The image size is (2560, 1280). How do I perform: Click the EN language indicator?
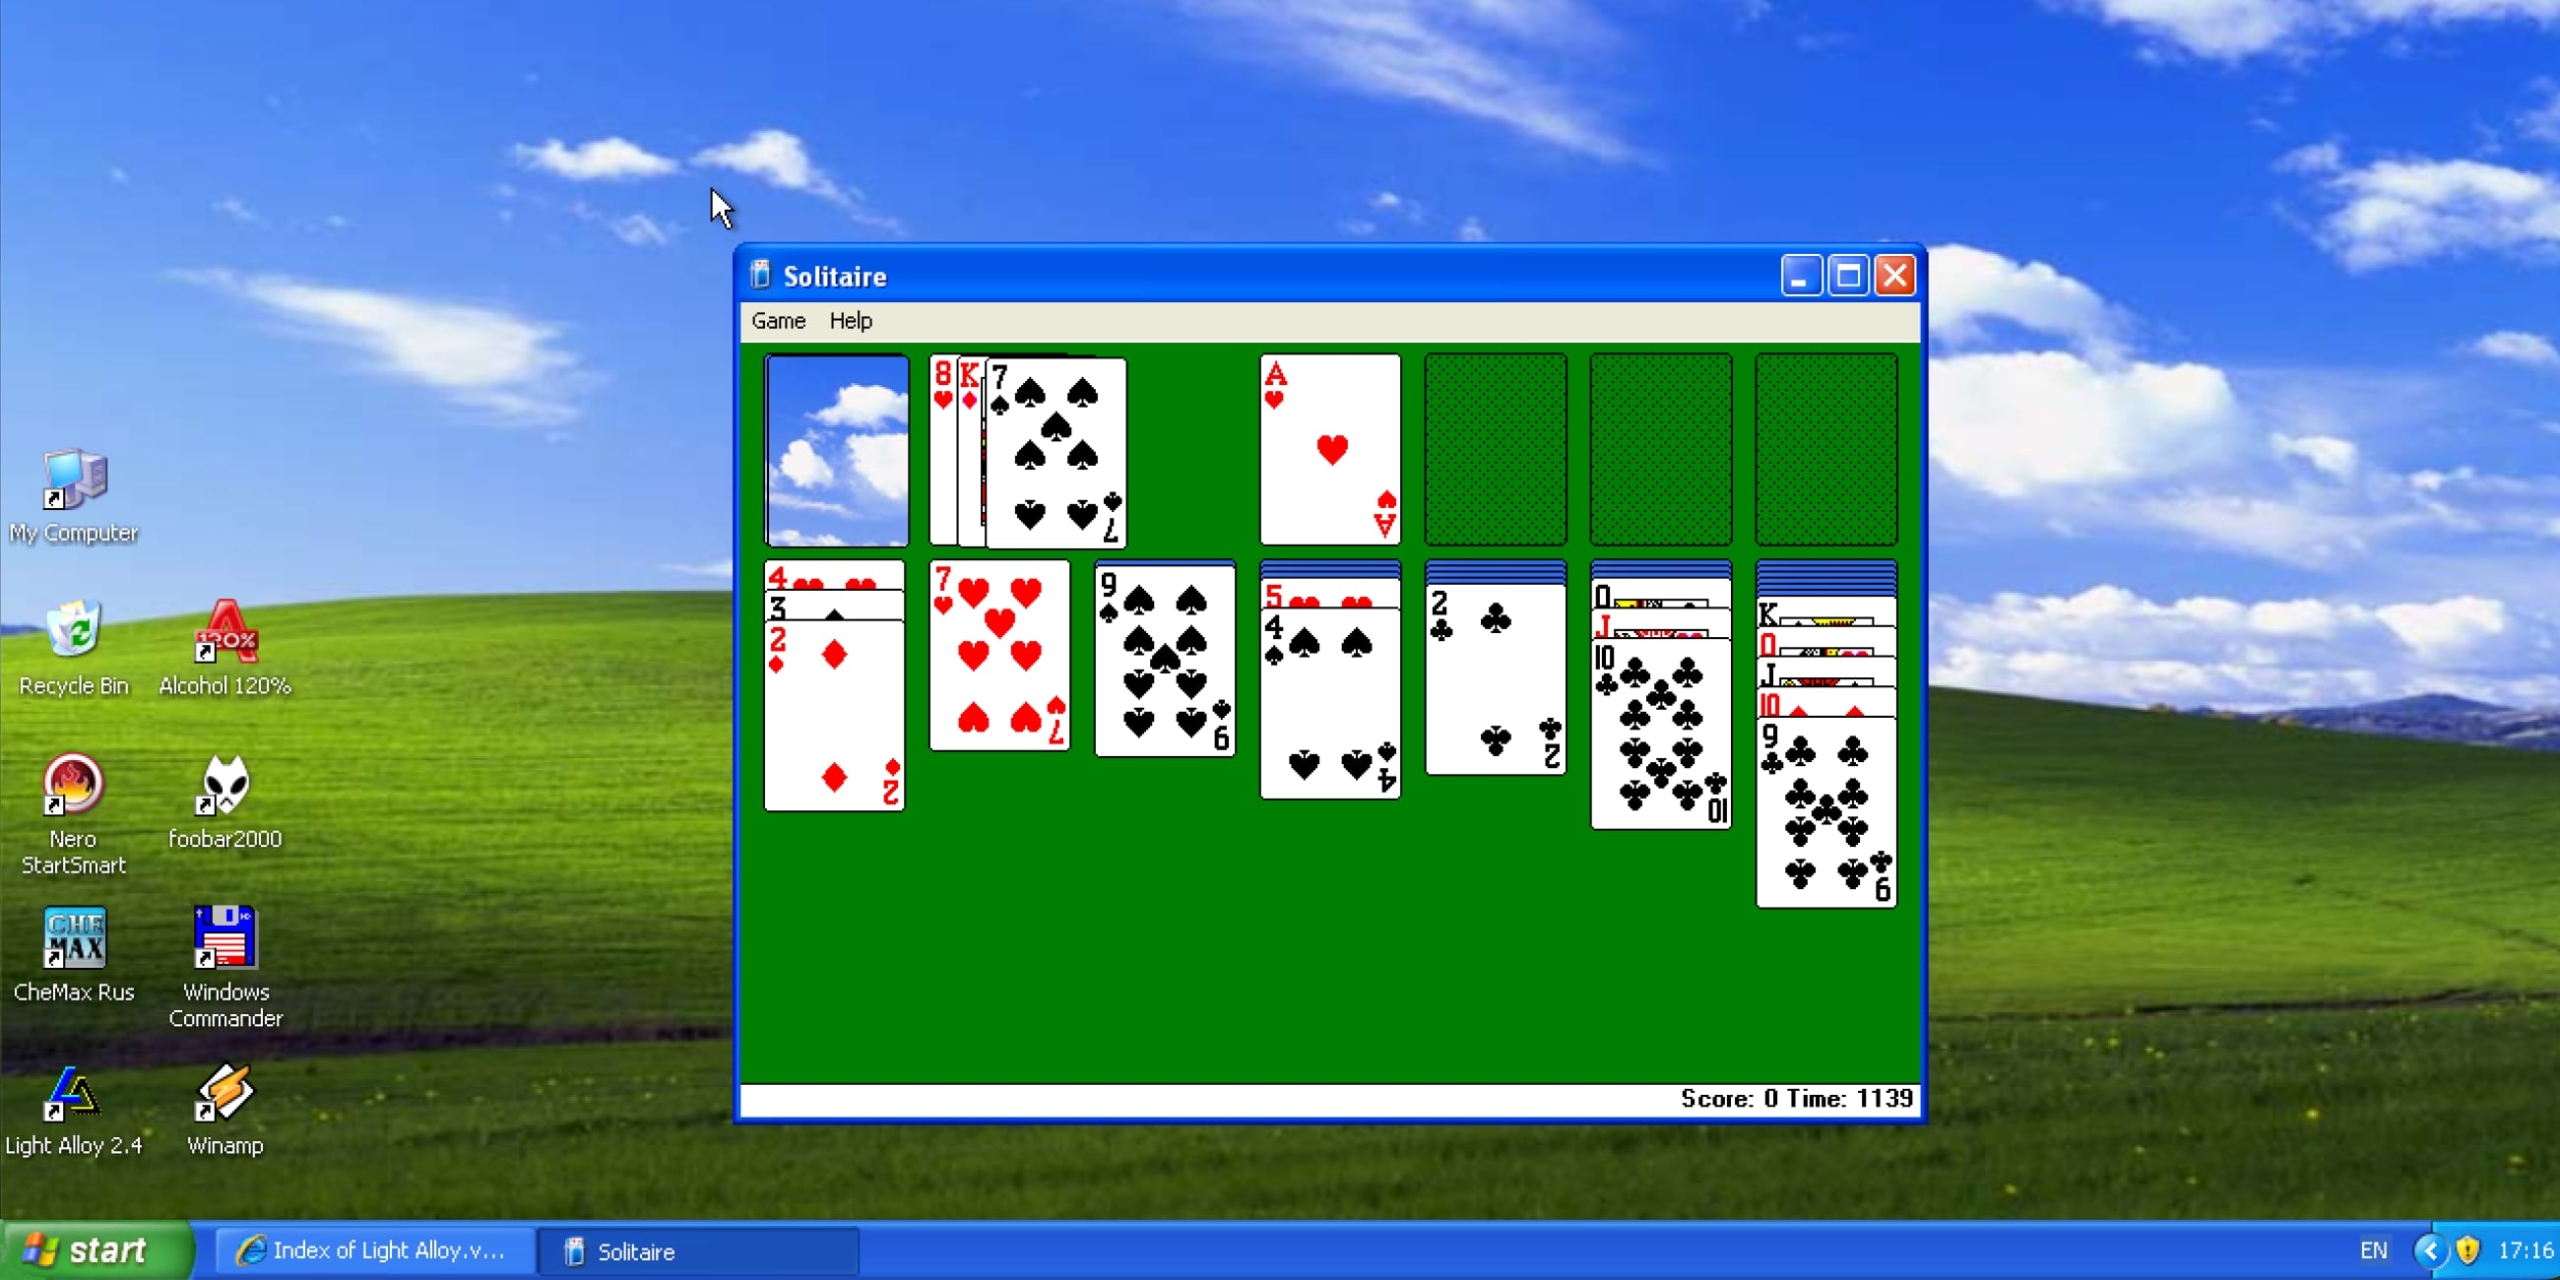pos(2373,1250)
